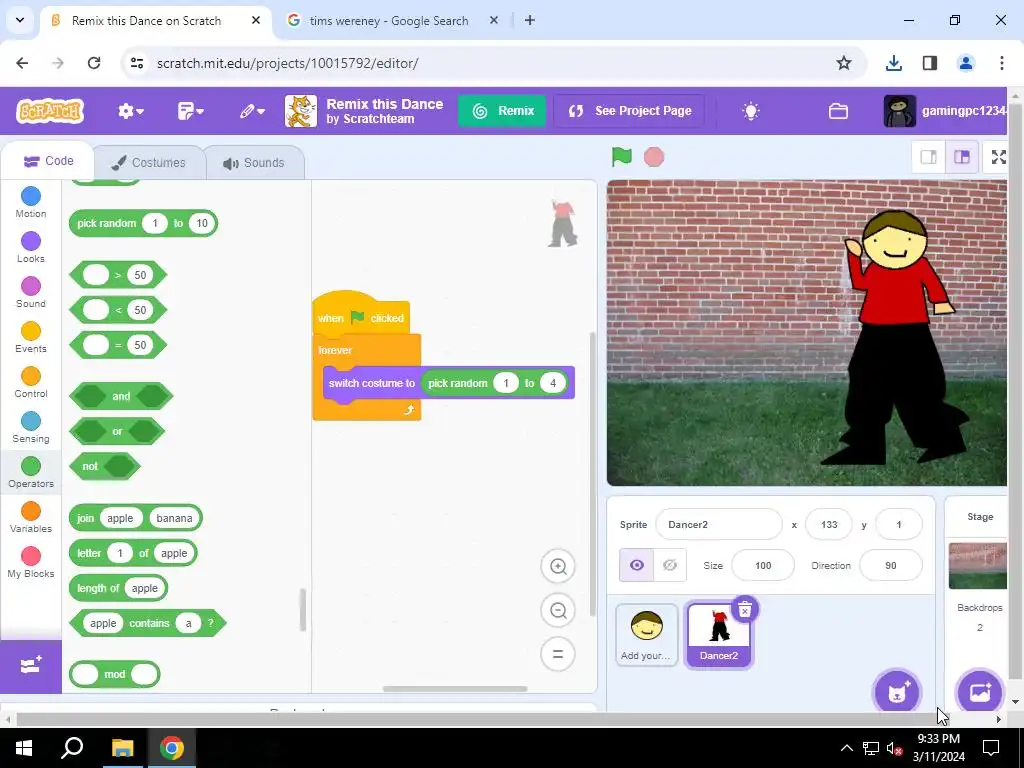Select the Control block category

[31, 383]
